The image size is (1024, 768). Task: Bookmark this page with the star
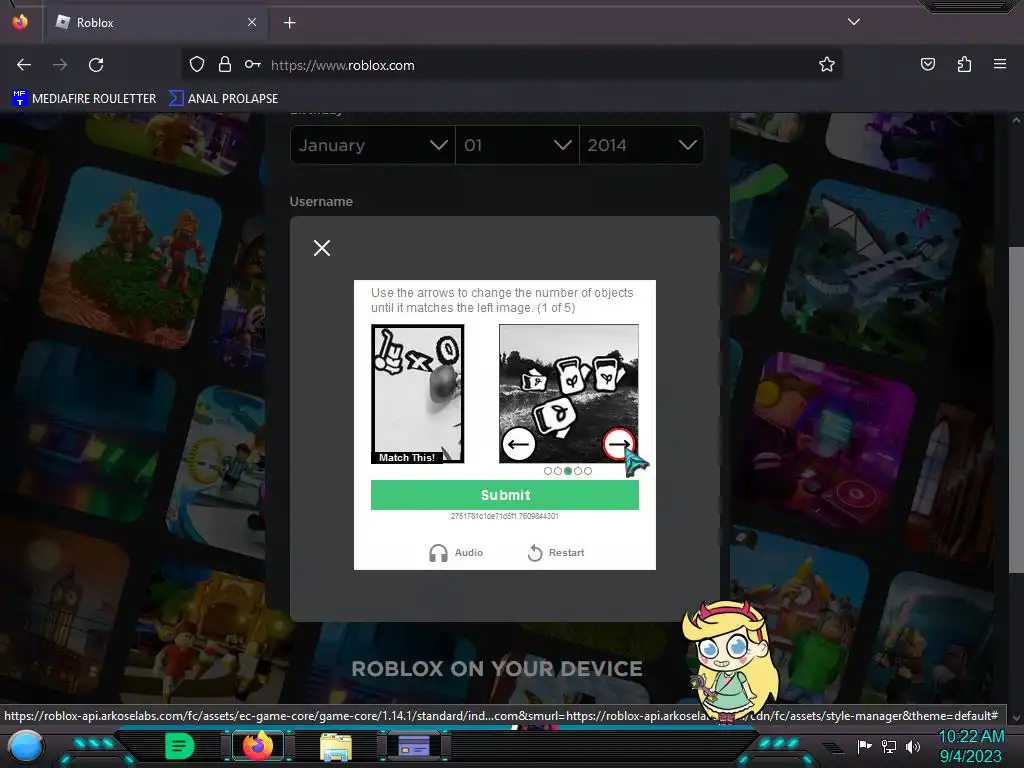click(x=827, y=65)
